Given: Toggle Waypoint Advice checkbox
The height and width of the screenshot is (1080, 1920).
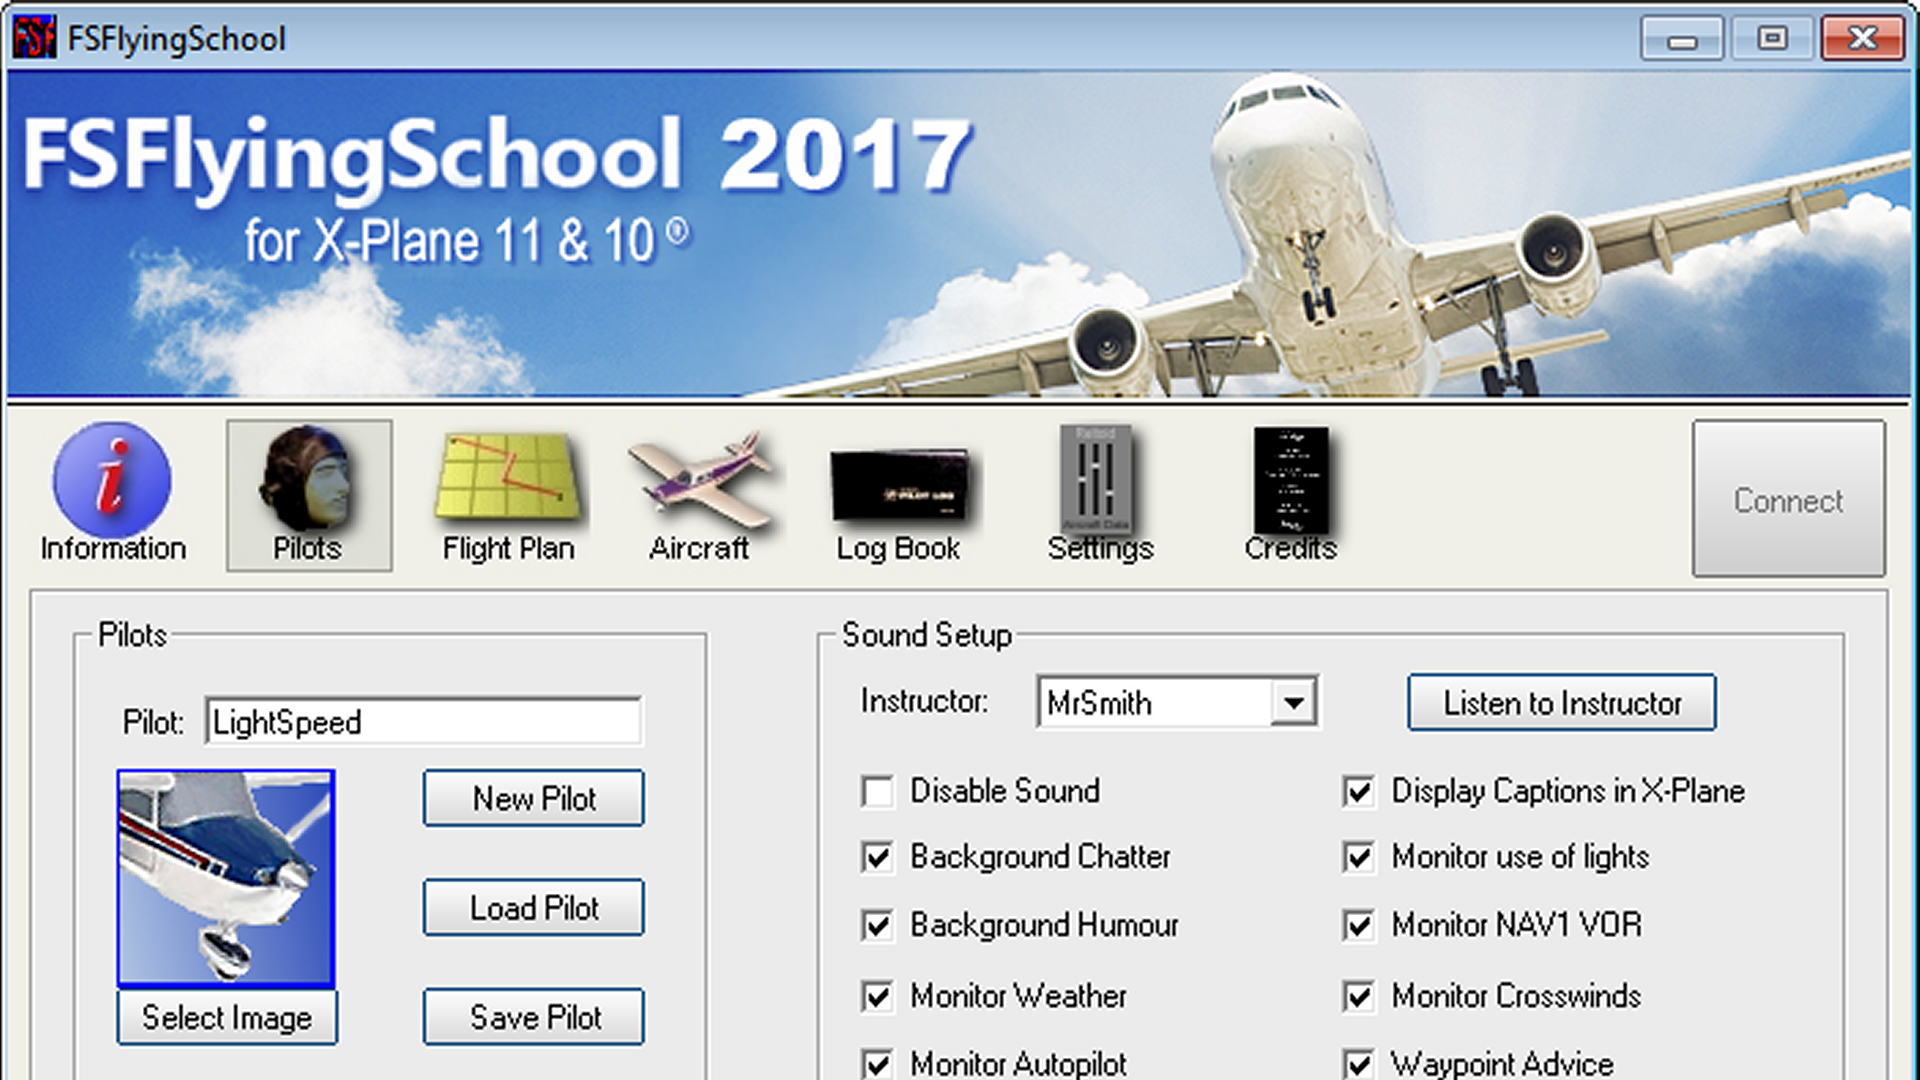Looking at the screenshot, I should pos(1359,1064).
